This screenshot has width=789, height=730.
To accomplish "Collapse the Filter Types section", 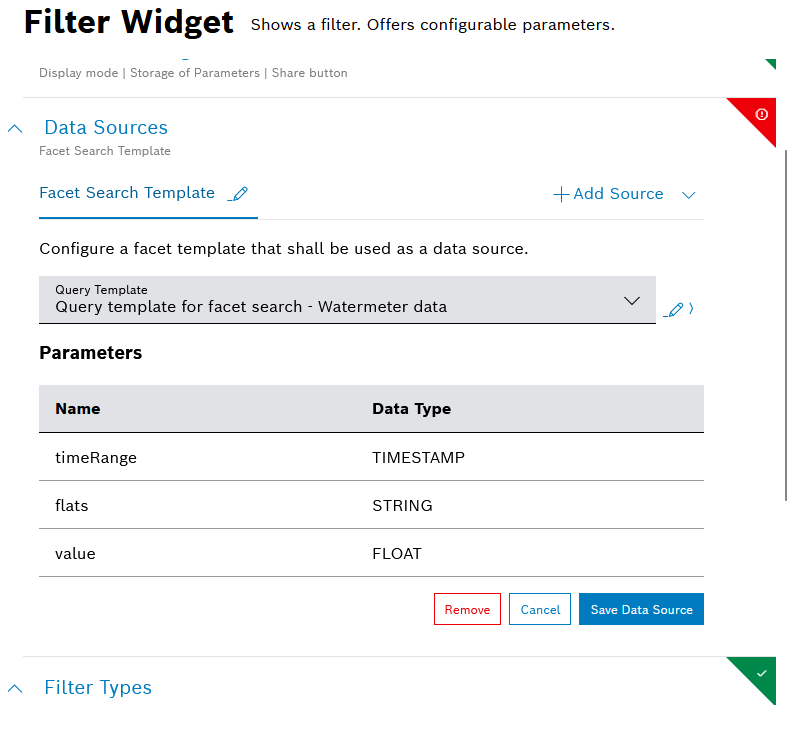I will tap(15, 688).
